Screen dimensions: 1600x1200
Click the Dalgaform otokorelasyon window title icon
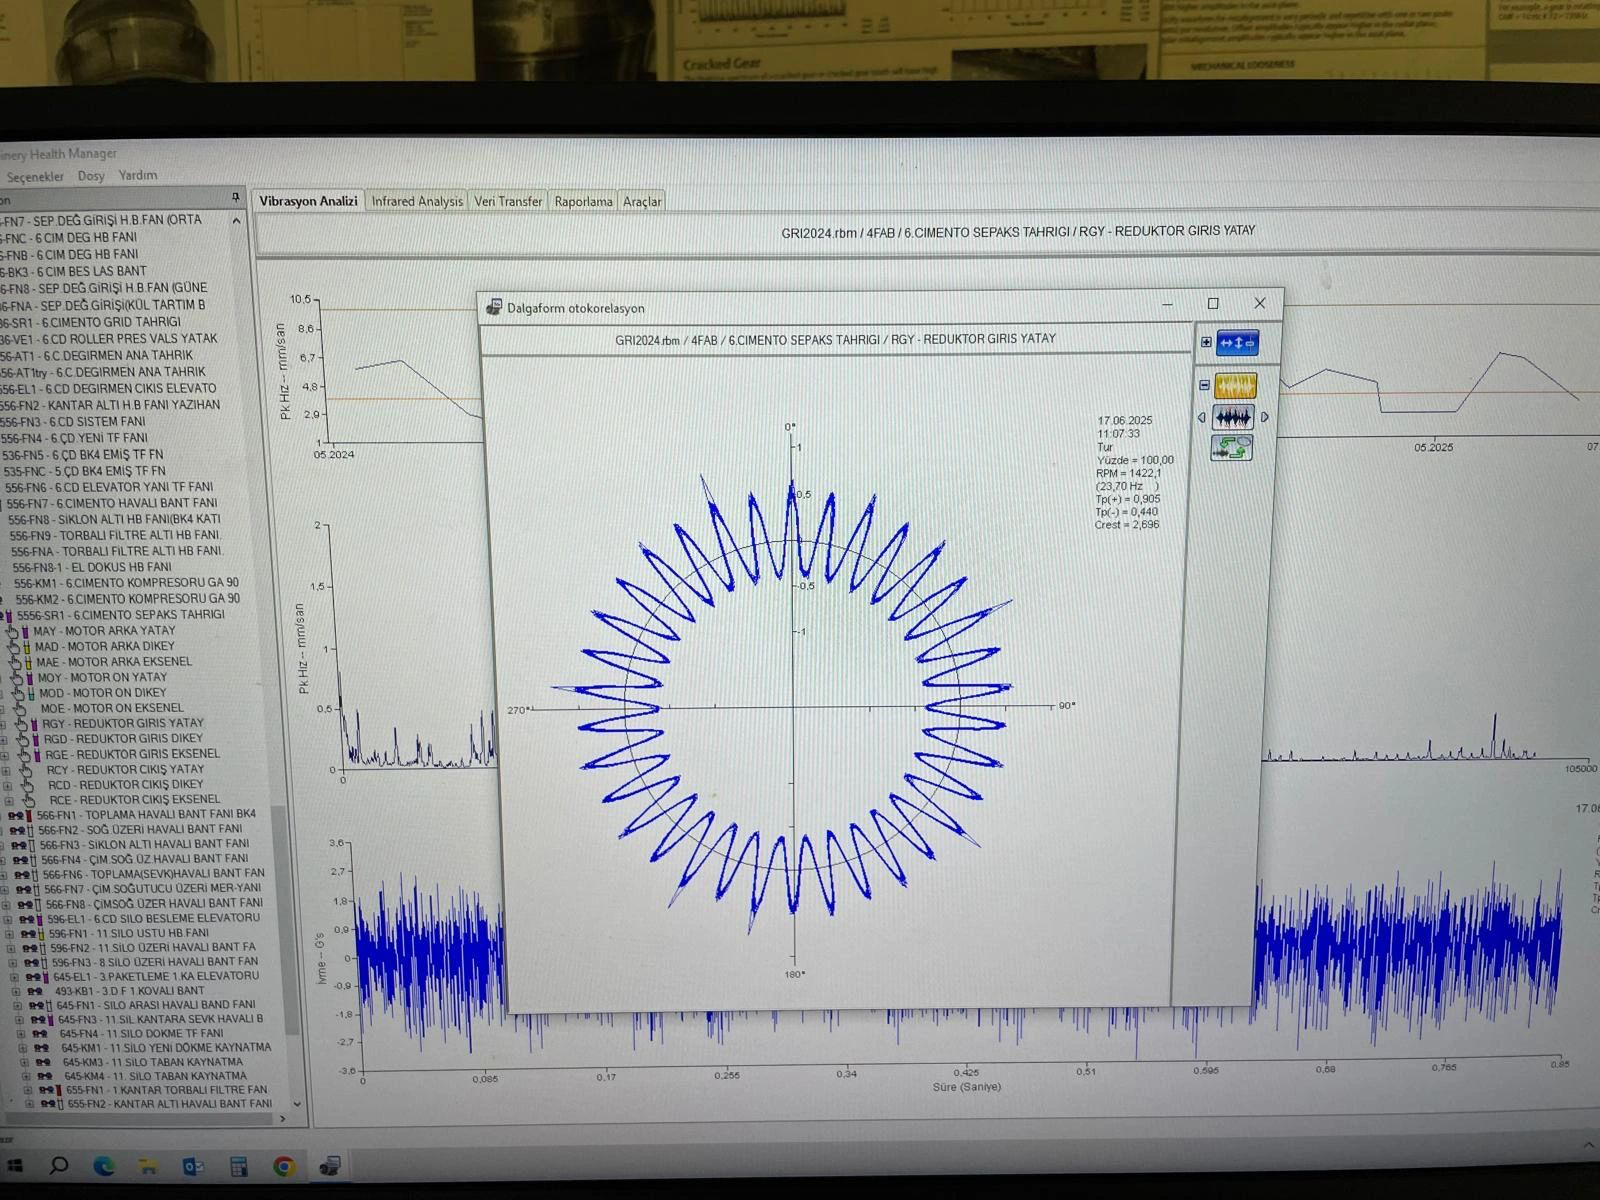point(493,307)
